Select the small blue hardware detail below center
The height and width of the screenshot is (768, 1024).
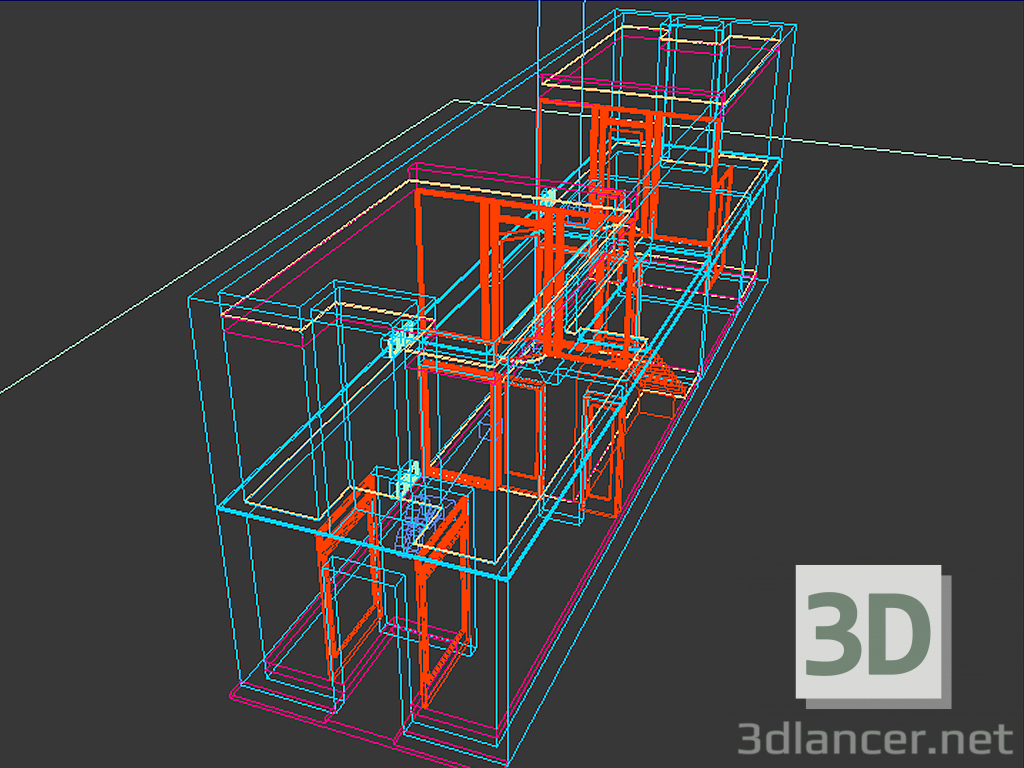click(415, 515)
